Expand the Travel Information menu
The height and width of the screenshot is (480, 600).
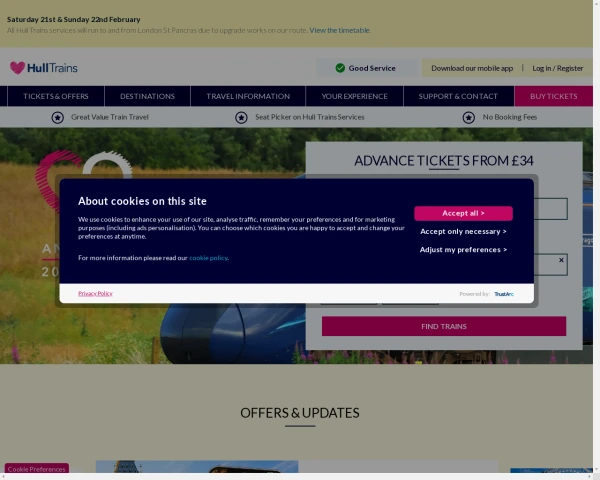(x=248, y=96)
